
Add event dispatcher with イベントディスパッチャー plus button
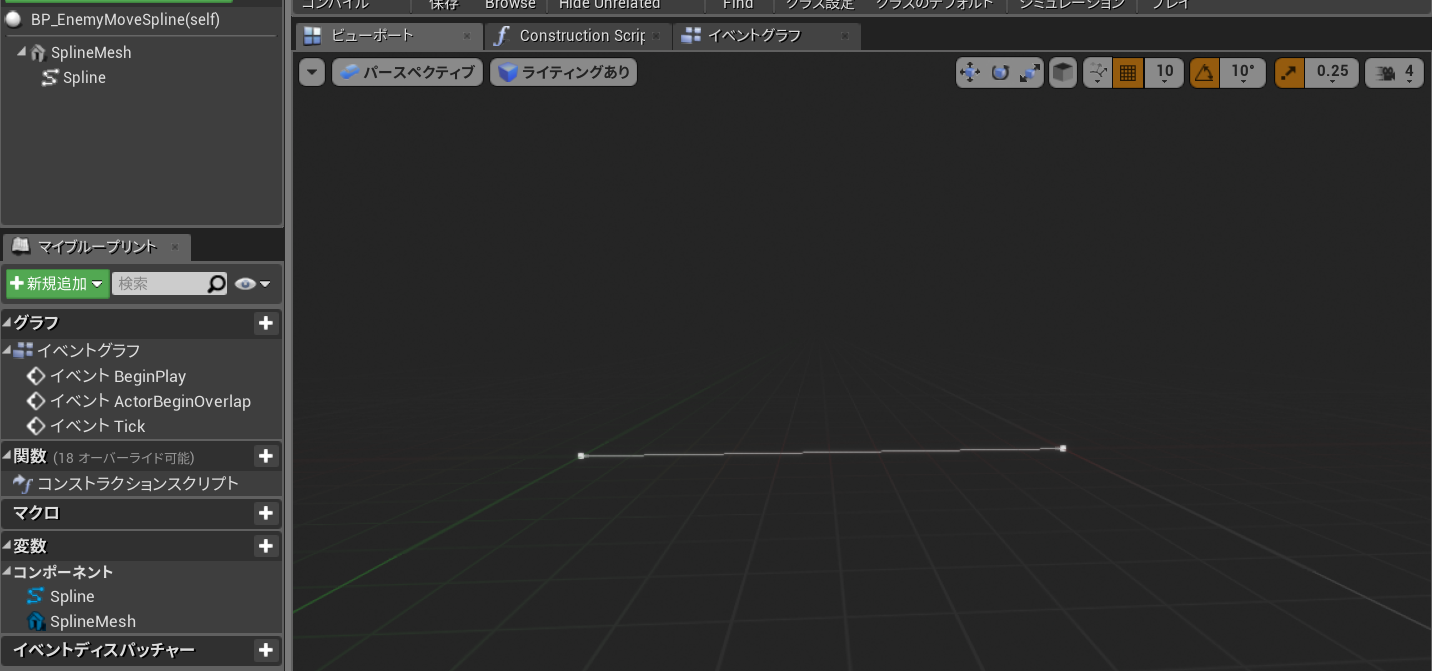coord(265,650)
